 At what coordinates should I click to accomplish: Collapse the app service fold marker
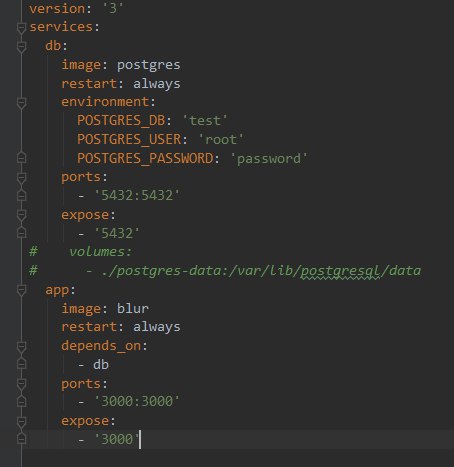pos(21,291)
